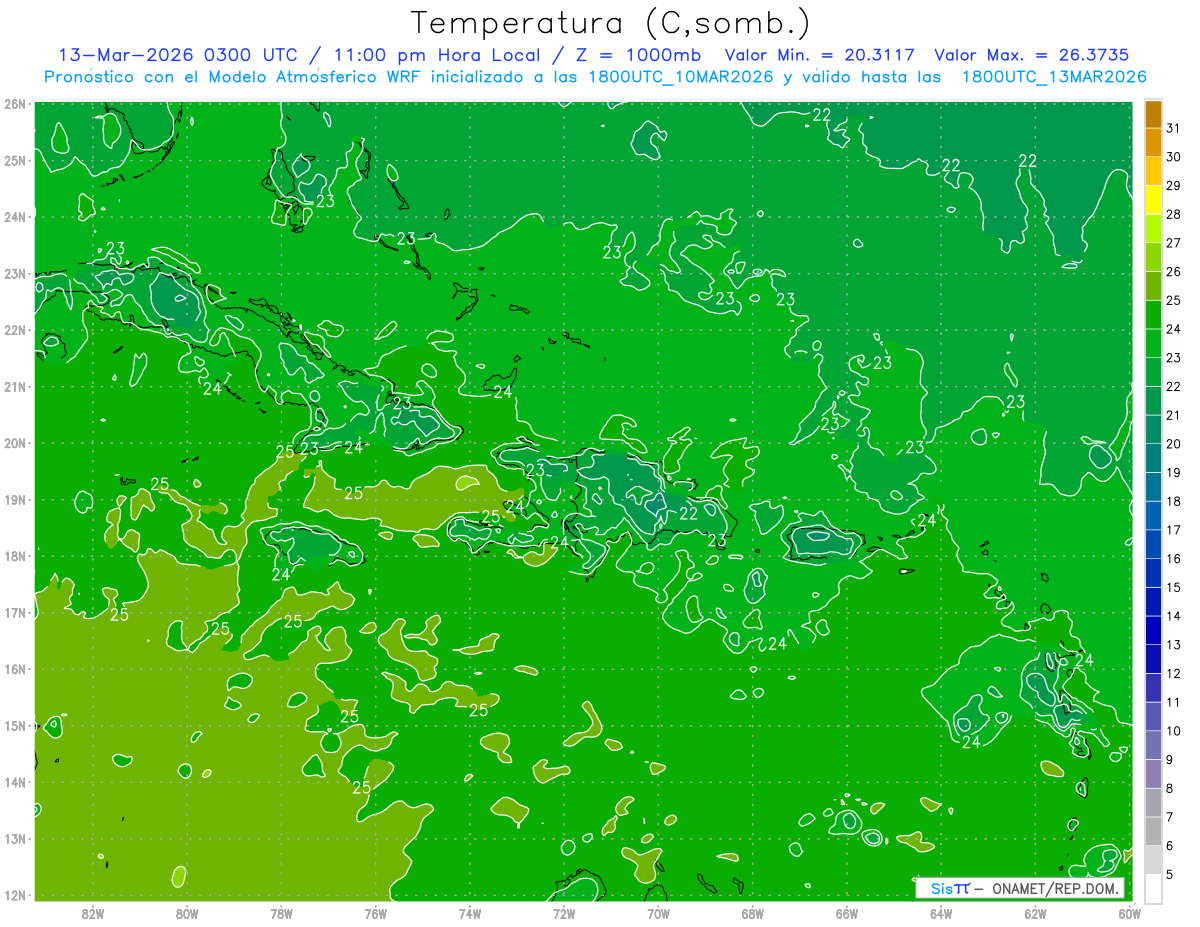The image size is (1200, 927).
Task: Click the "64W" longitude axis label
Action: click(x=940, y=913)
